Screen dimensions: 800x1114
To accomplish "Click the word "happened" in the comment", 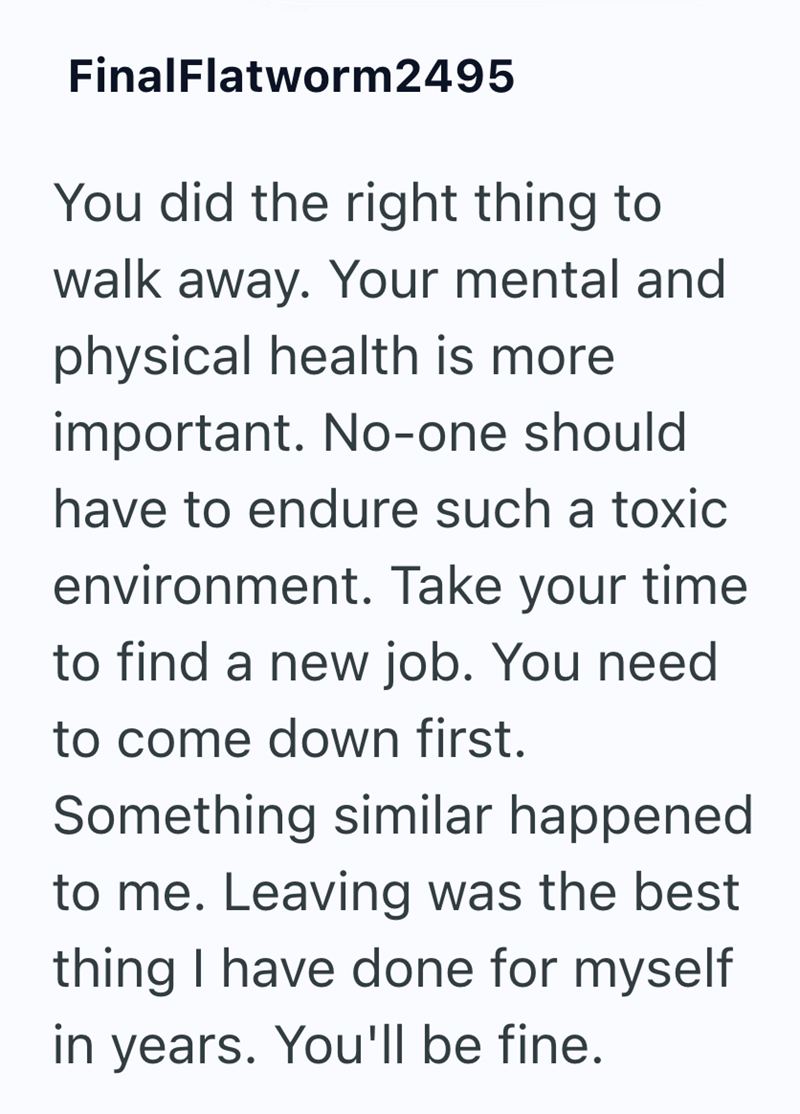I will click(631, 816).
